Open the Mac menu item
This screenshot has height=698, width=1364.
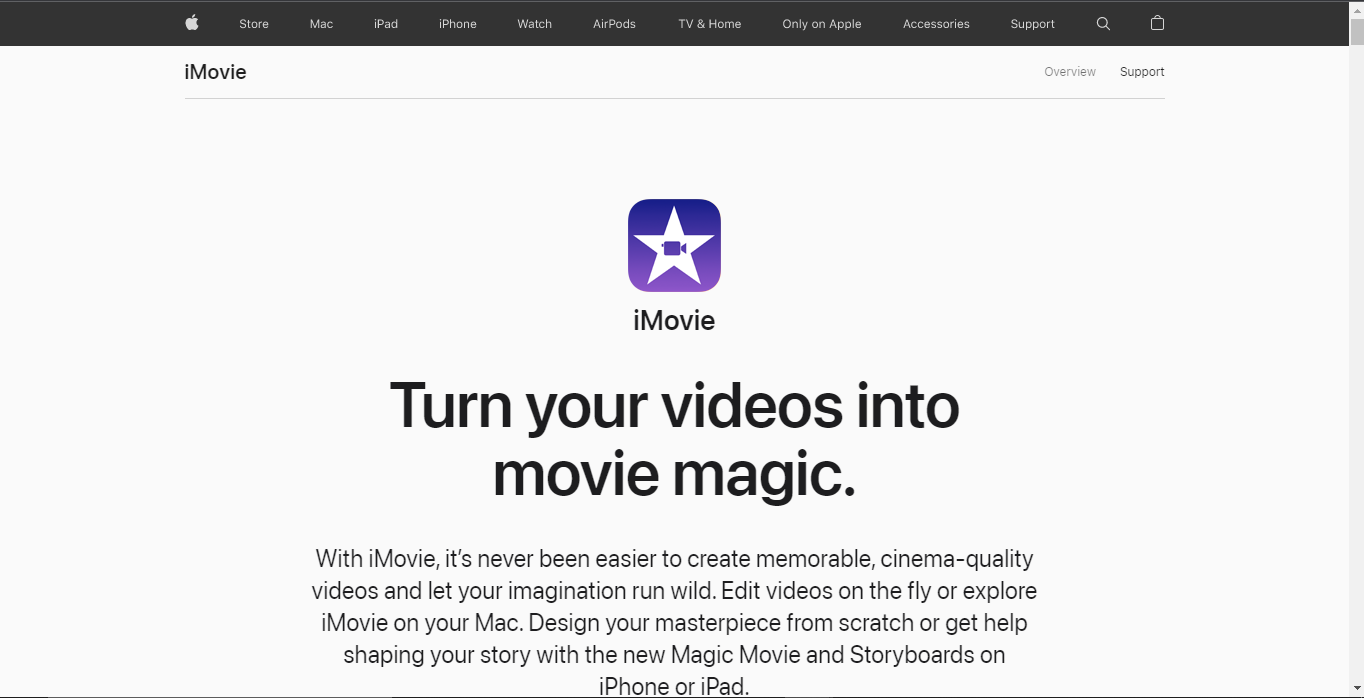[x=321, y=24]
